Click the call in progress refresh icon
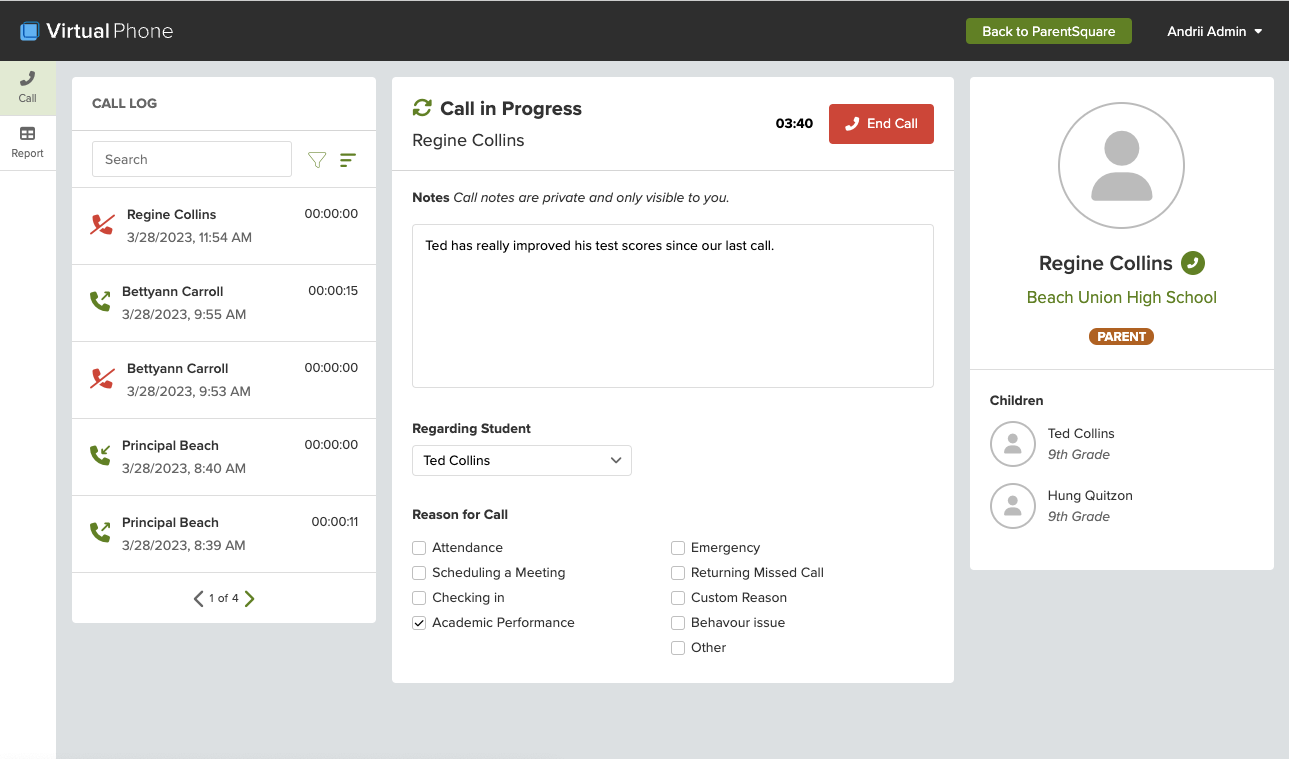Screen dimensions: 1289x759 point(422,108)
